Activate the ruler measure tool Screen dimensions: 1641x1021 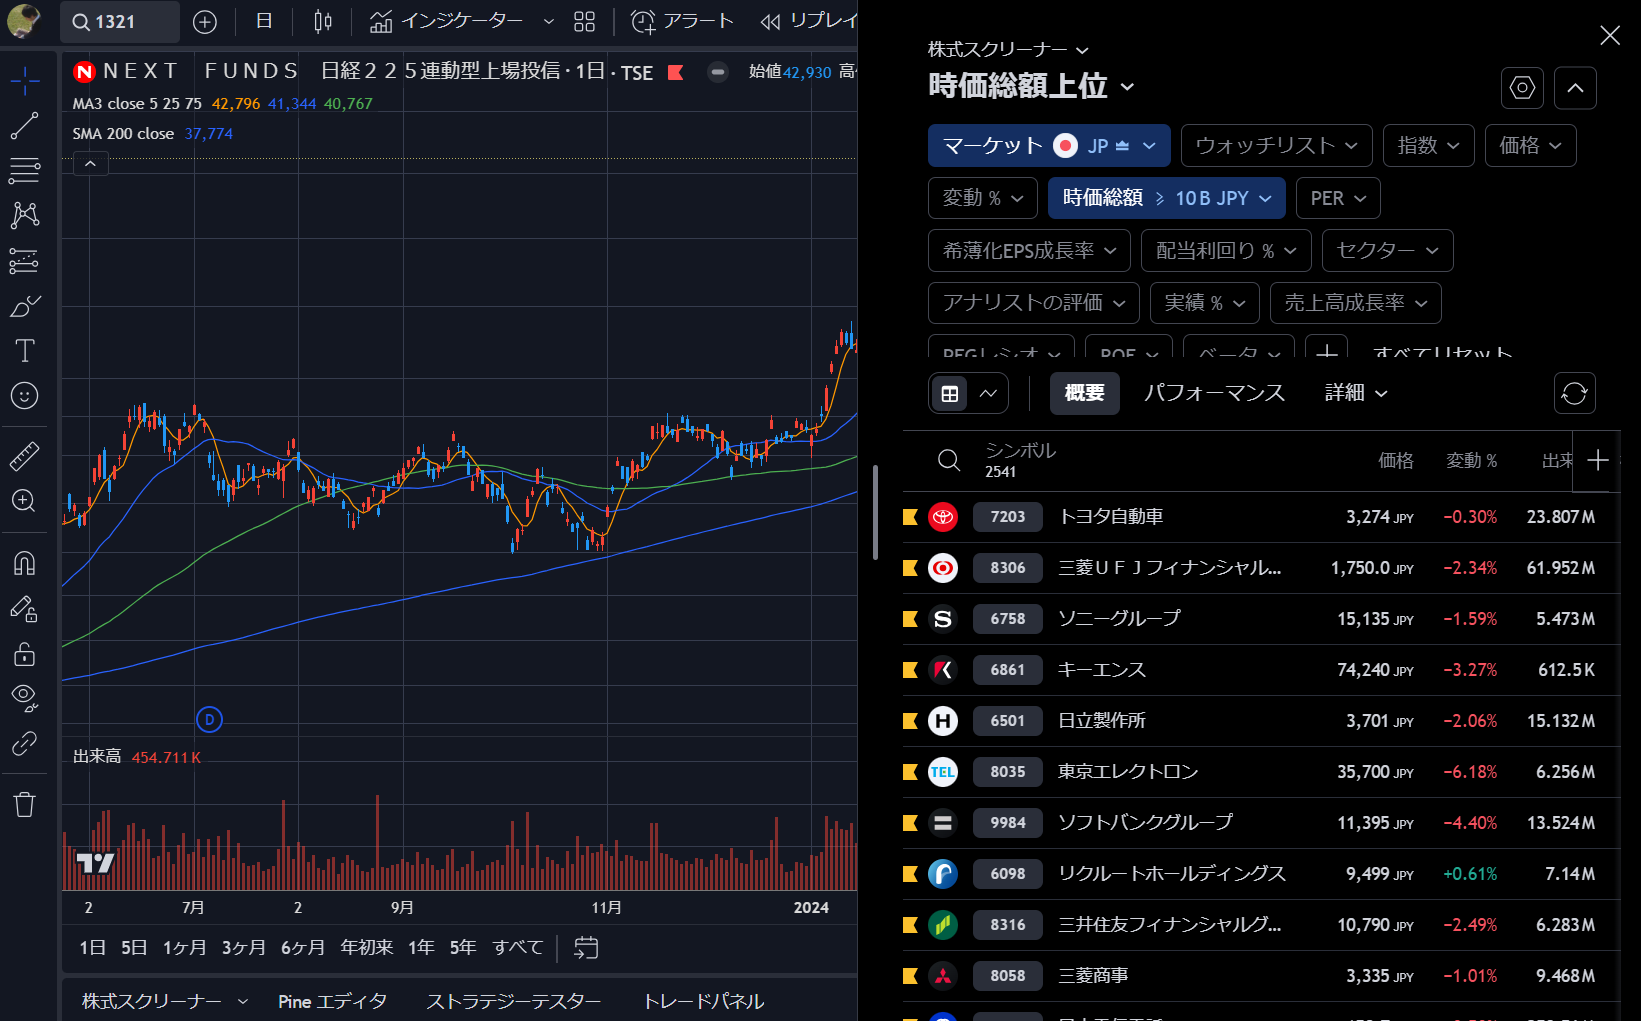point(24,455)
